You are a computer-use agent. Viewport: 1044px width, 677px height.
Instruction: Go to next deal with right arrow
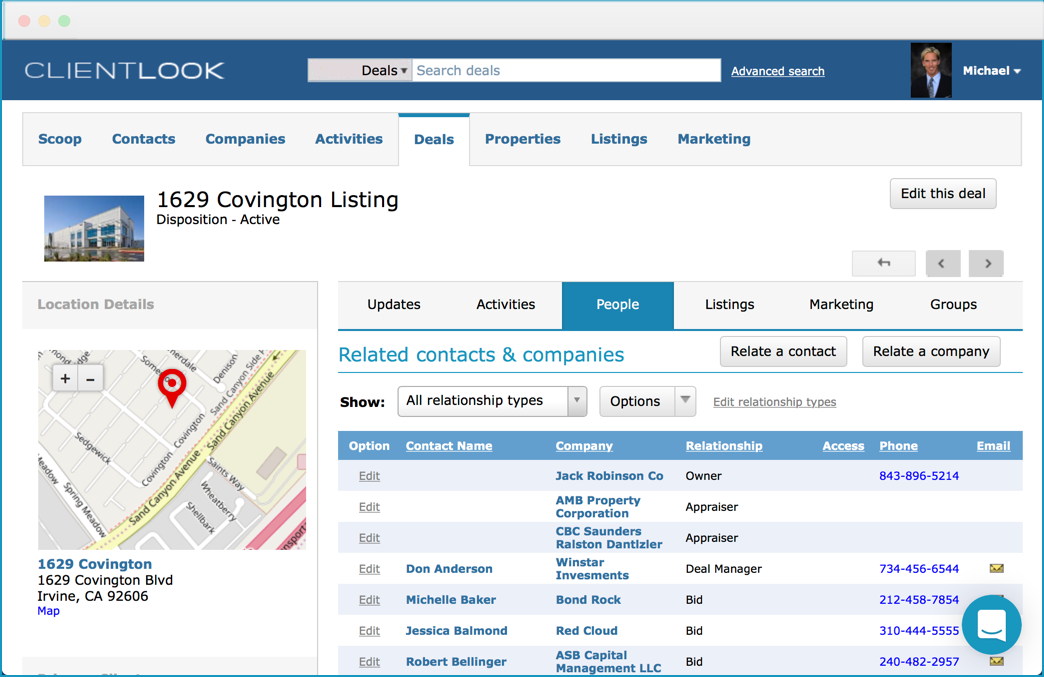(x=986, y=263)
